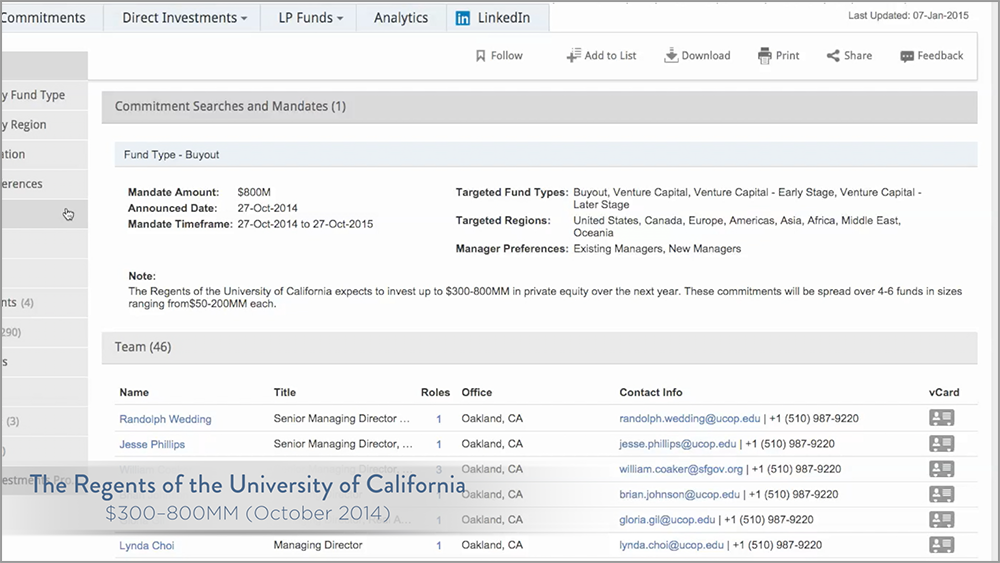Open vCard in william.coaker row
Viewport: 1000px width, 563px height.
(941, 469)
